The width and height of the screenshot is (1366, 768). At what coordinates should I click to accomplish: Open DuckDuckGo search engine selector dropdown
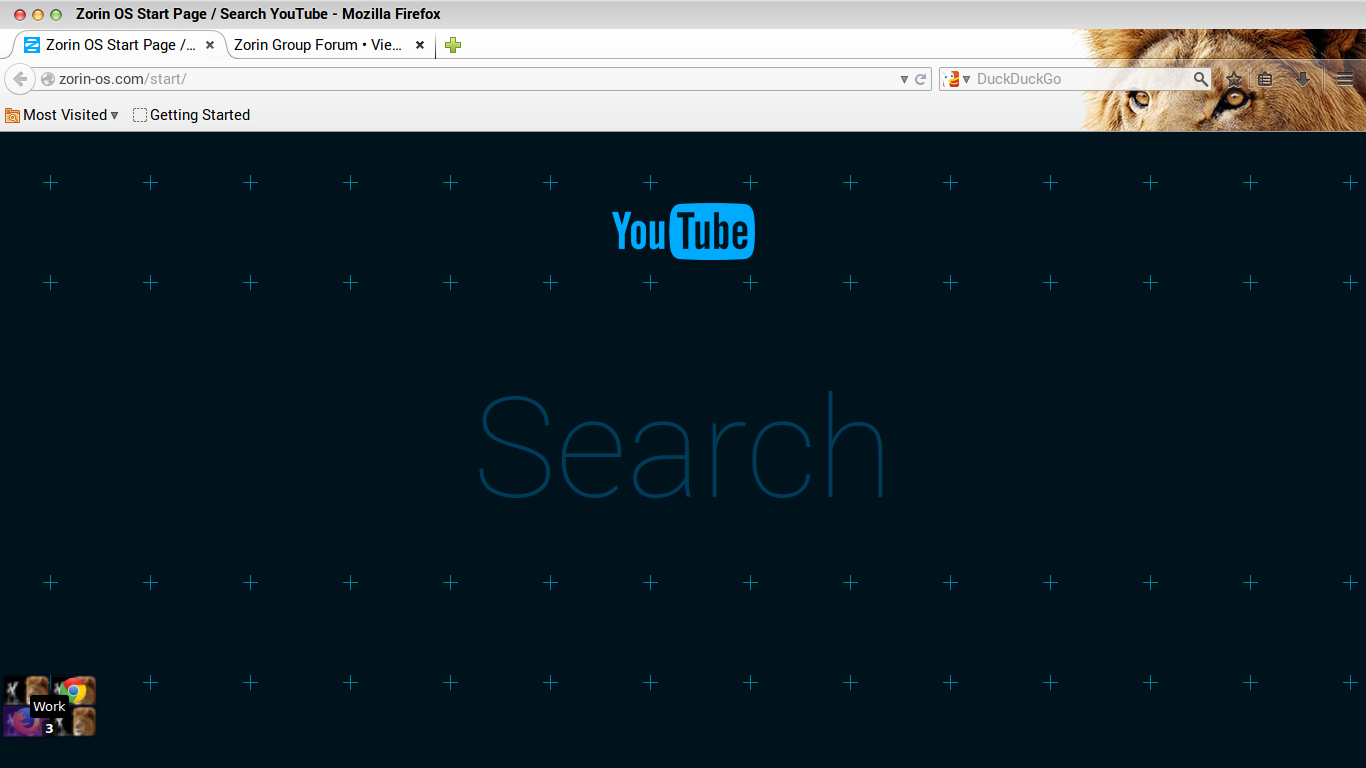pos(958,79)
